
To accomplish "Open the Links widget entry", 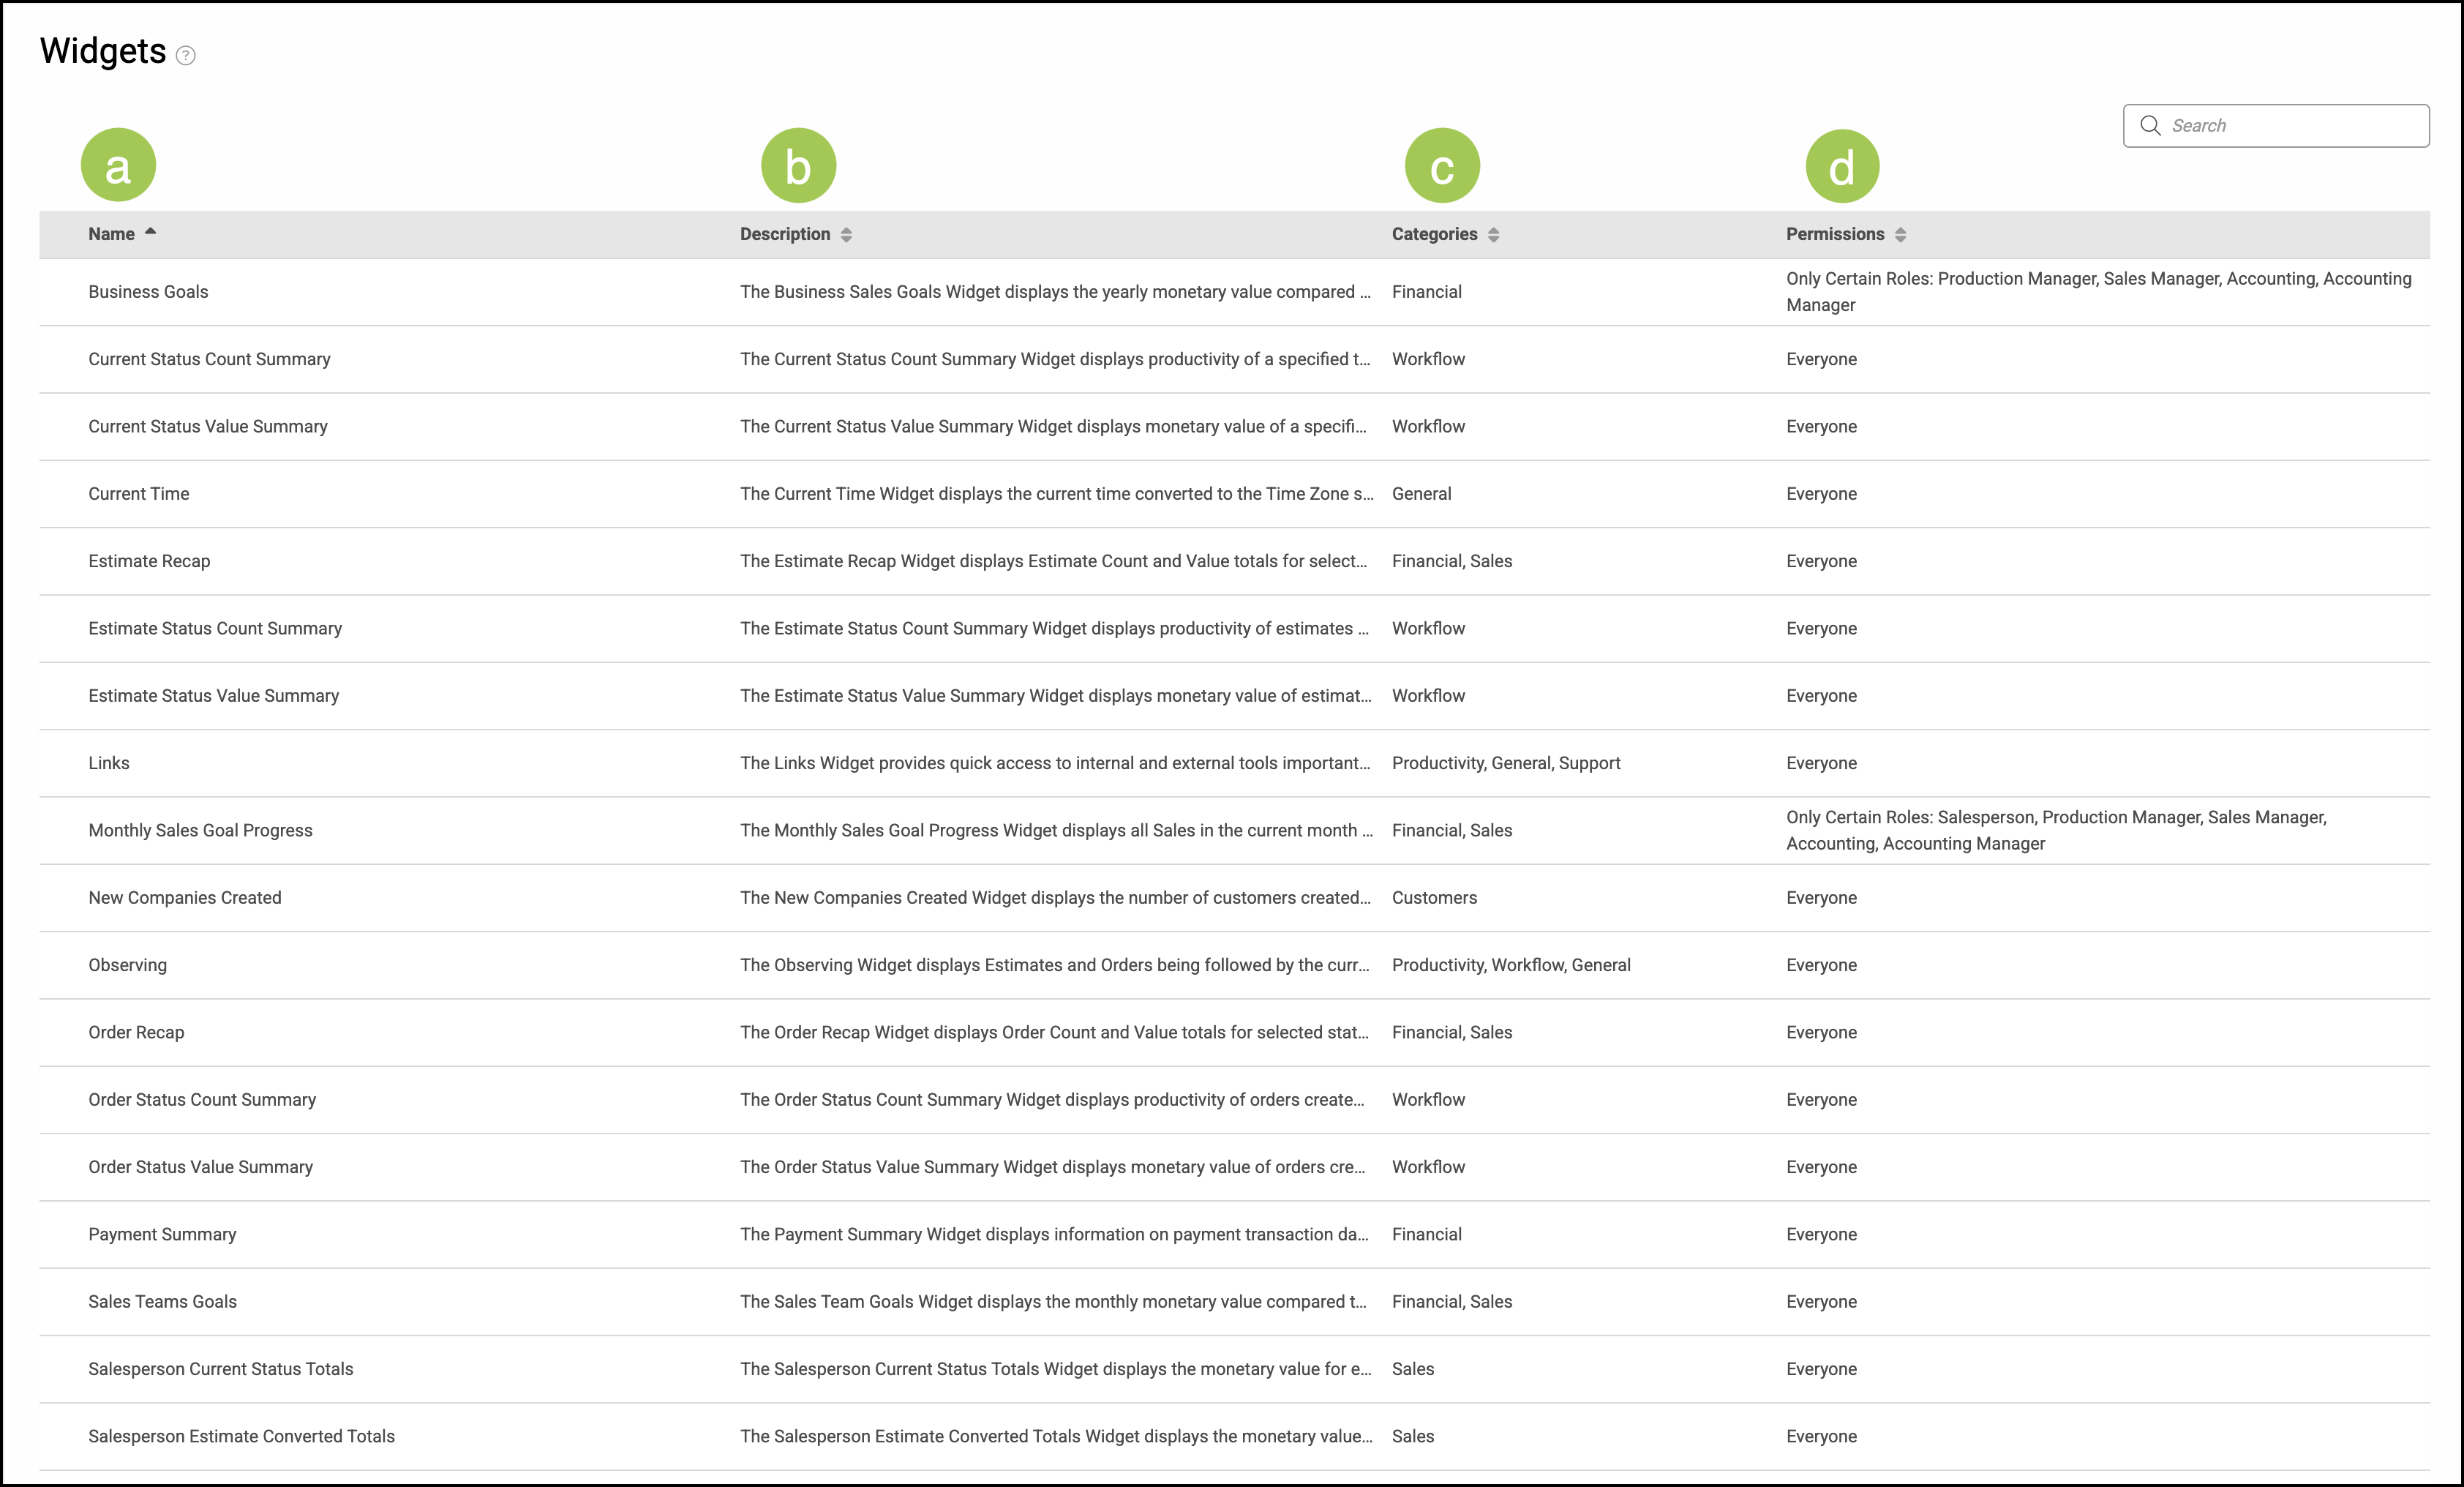I will coord(109,763).
